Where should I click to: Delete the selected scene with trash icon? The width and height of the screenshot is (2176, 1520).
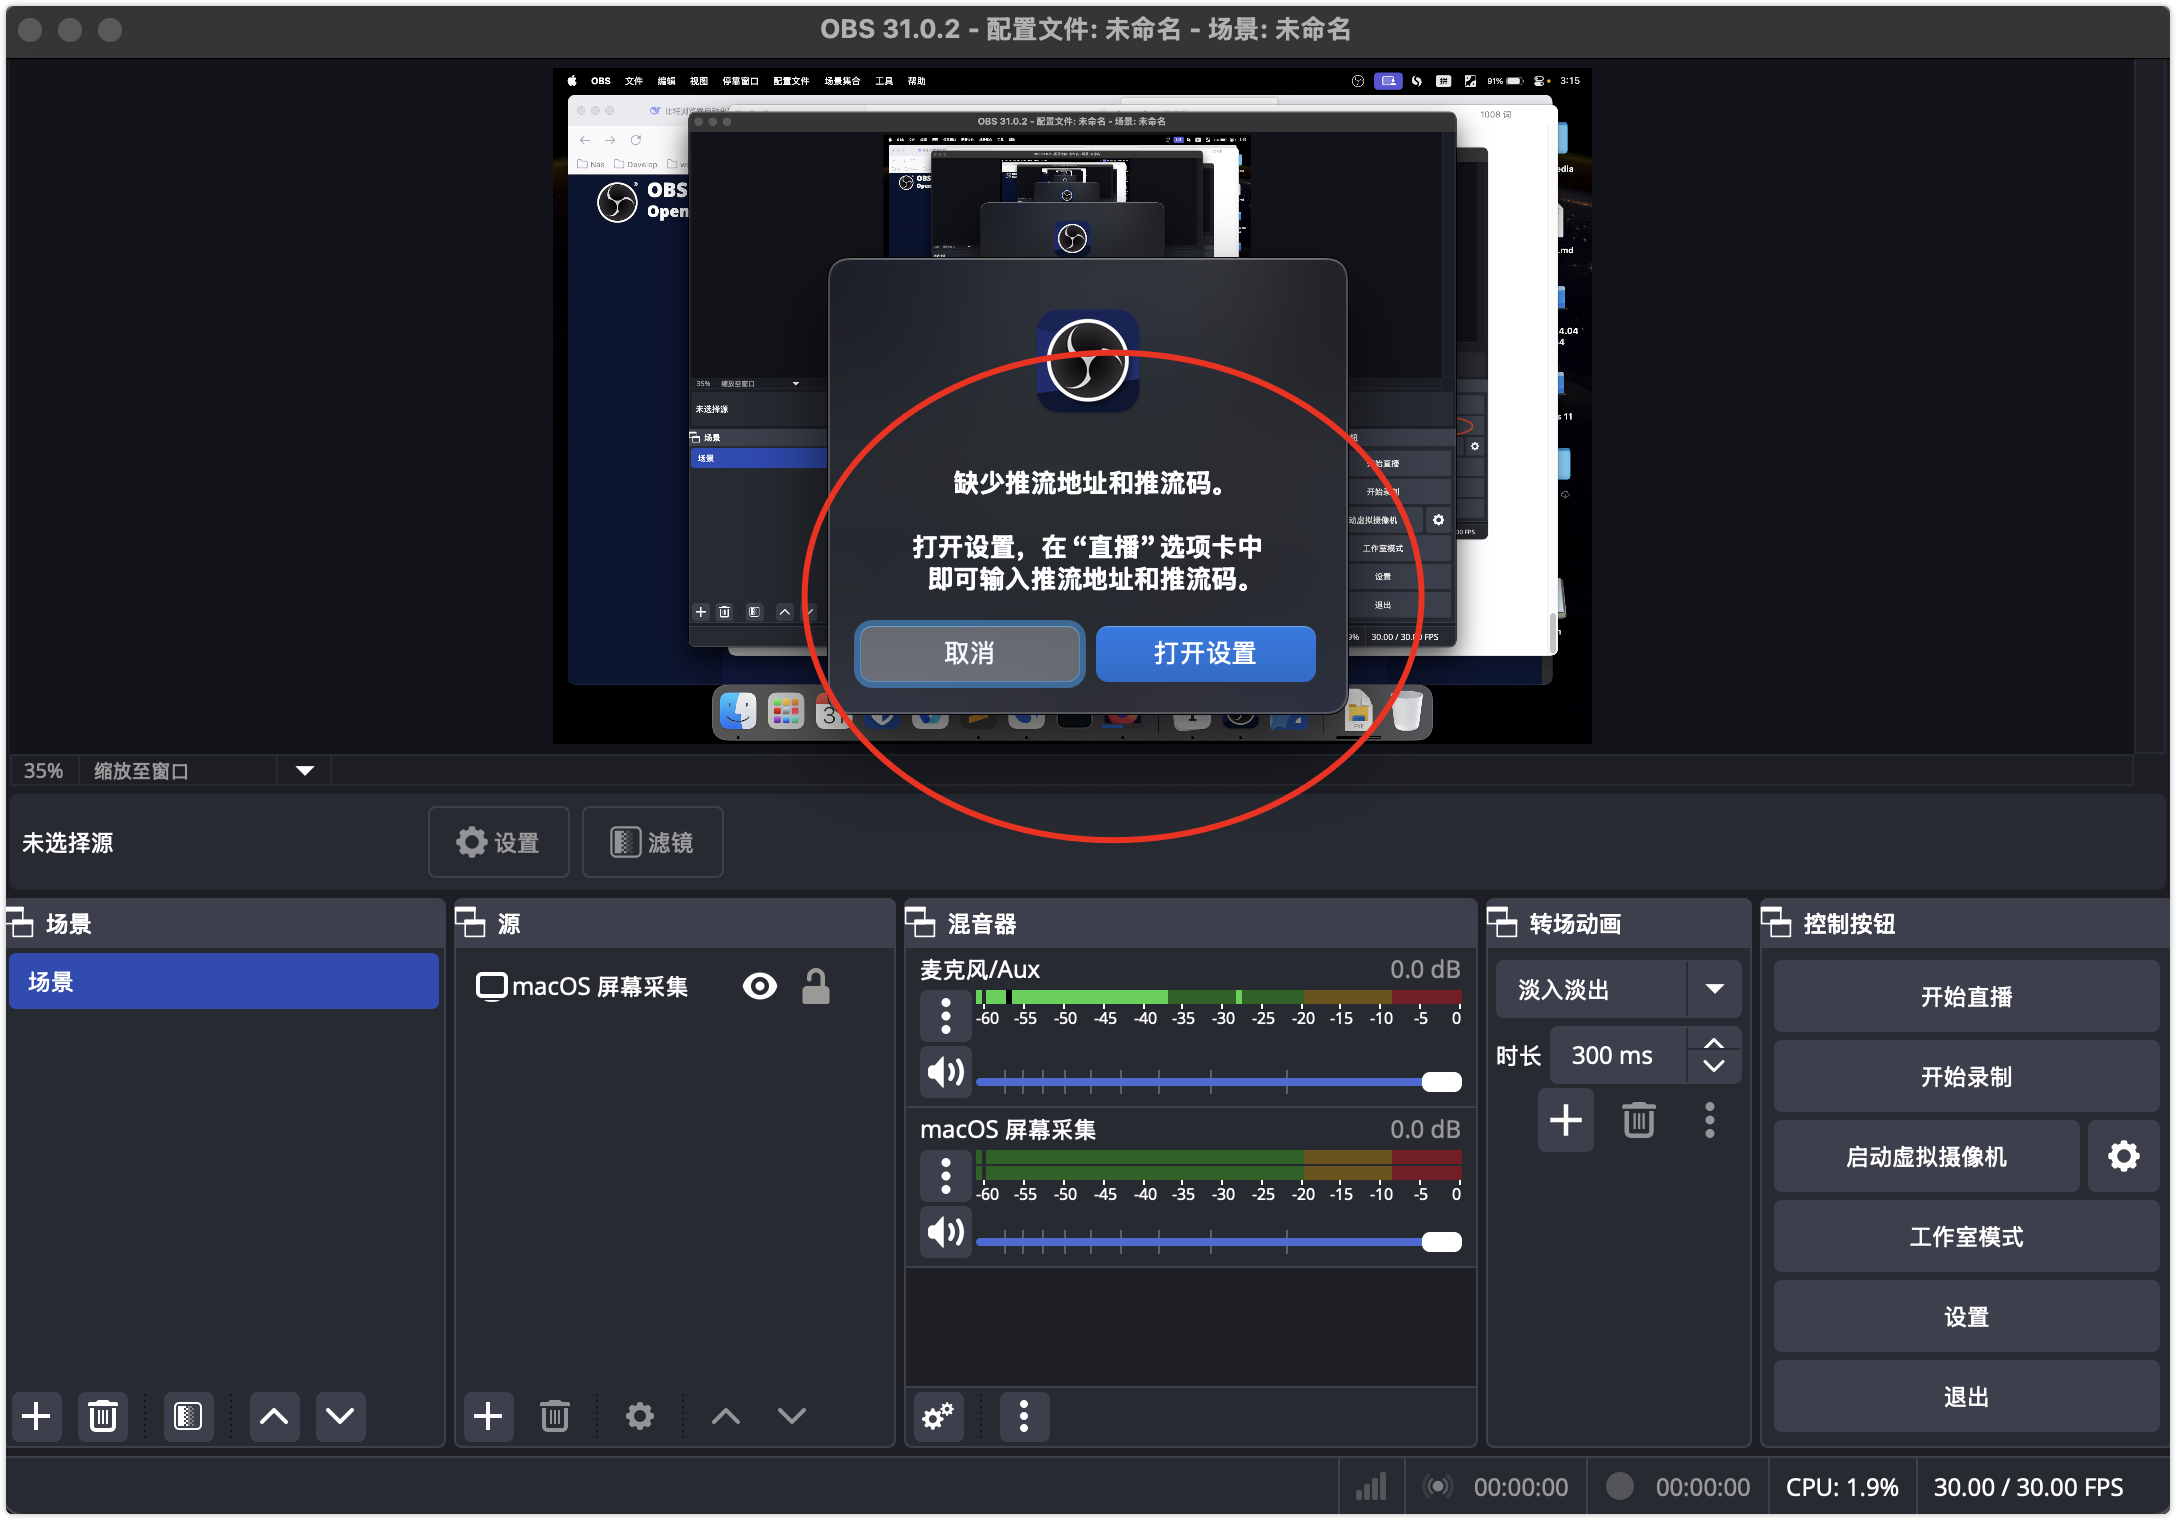pyautogui.click(x=103, y=1416)
